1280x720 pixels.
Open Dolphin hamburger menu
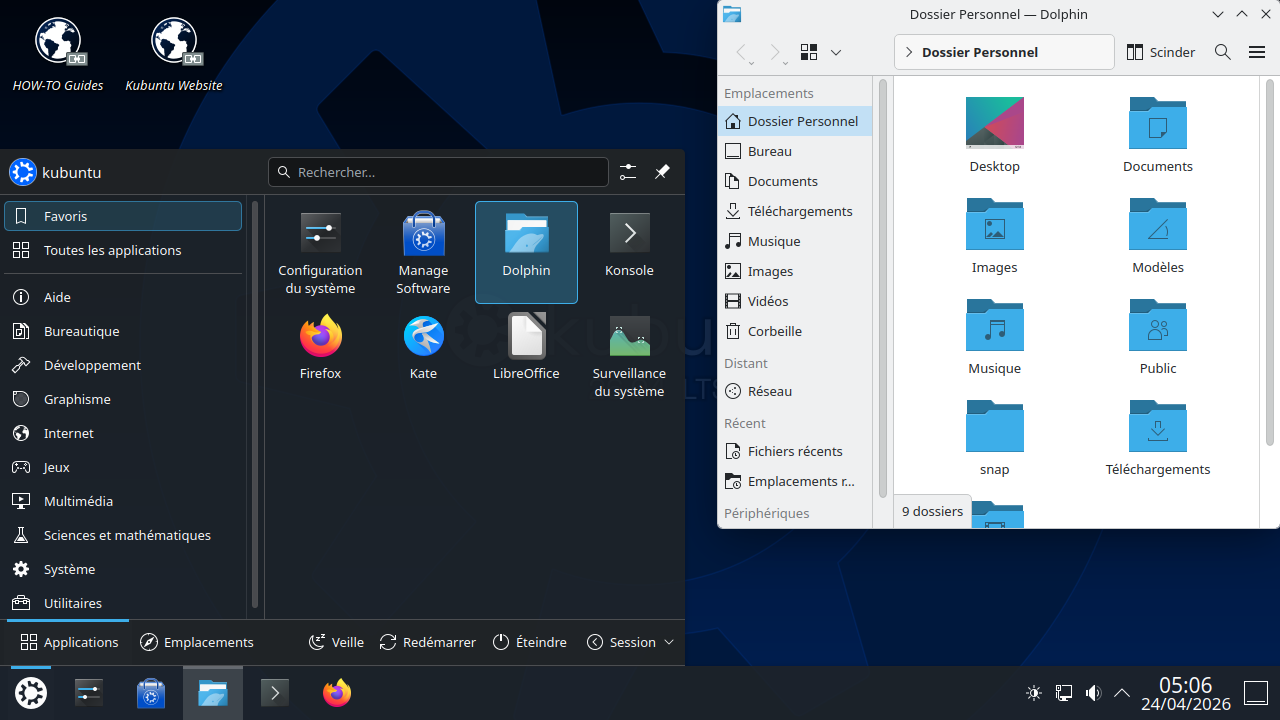point(1257,52)
